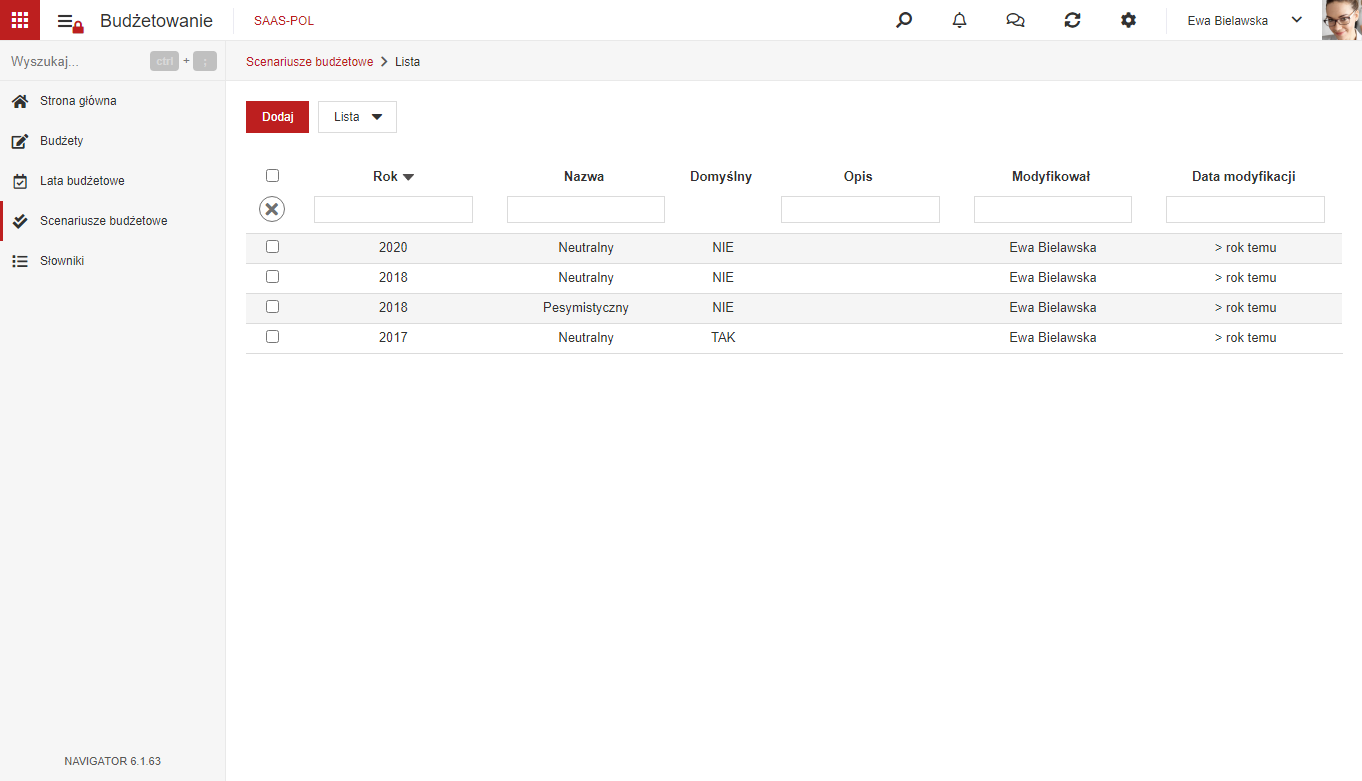Open the apps grid launcher icon
This screenshot has height=781, width=1362.
point(20,20)
